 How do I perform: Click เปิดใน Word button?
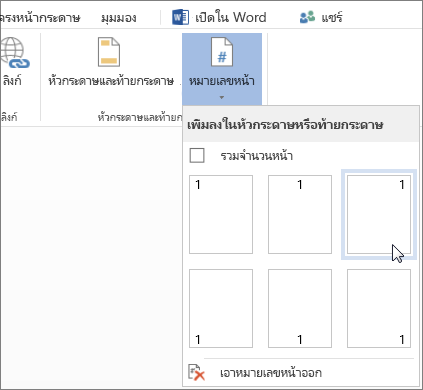(x=219, y=17)
